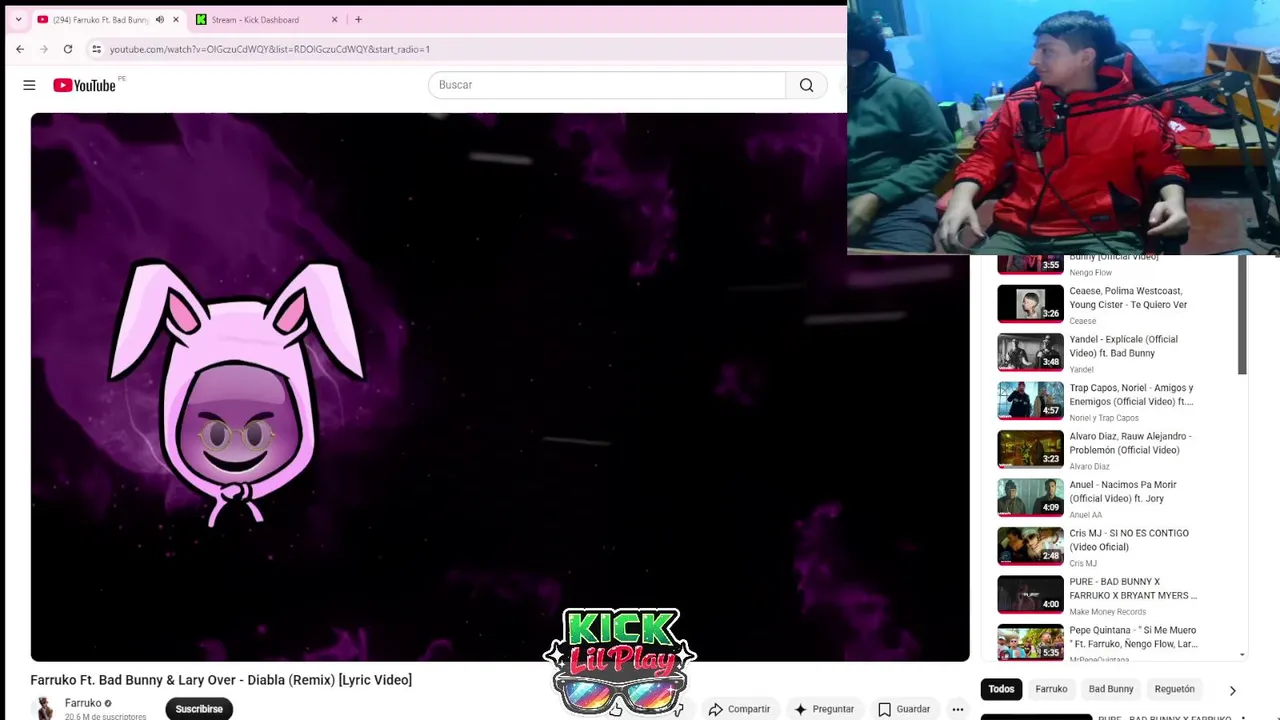Click title 'Anuel - Nacimos Pa Morir'

tap(1123, 492)
